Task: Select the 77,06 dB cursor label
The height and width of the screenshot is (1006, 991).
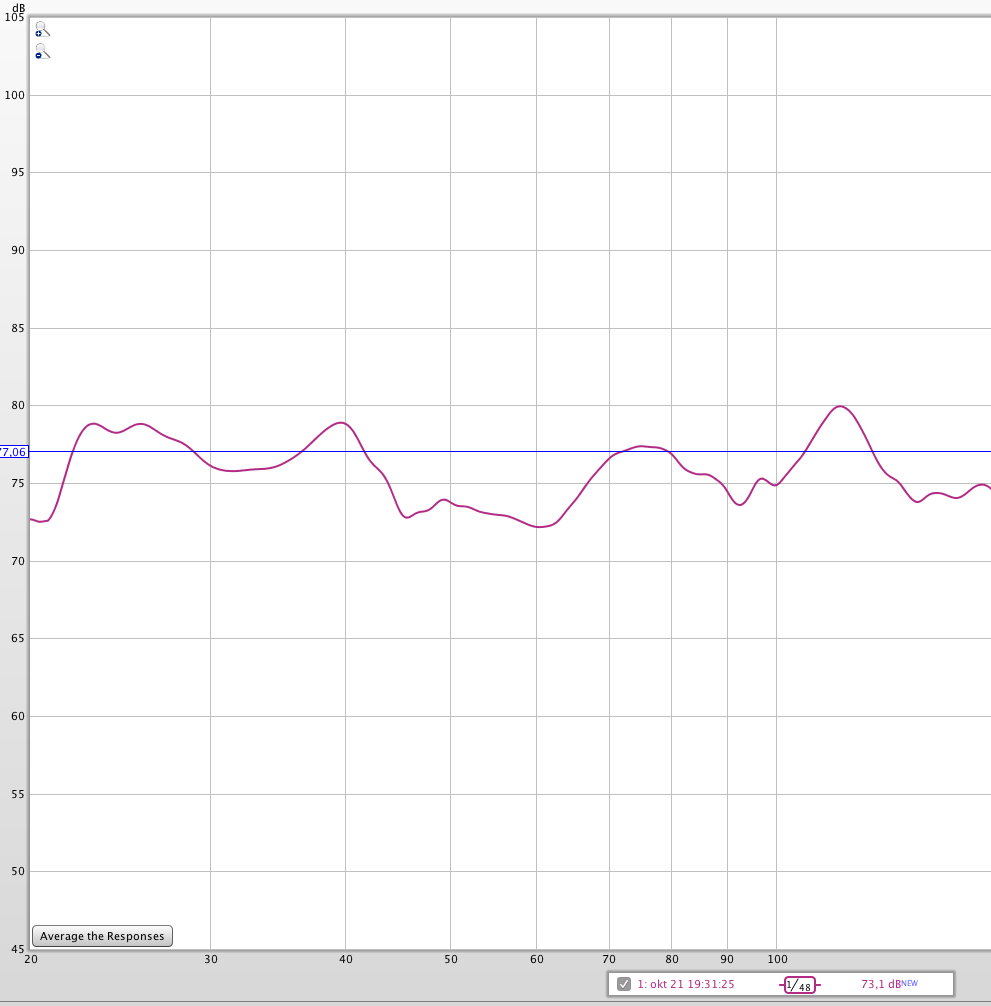Action: pyautogui.click(x=13, y=452)
